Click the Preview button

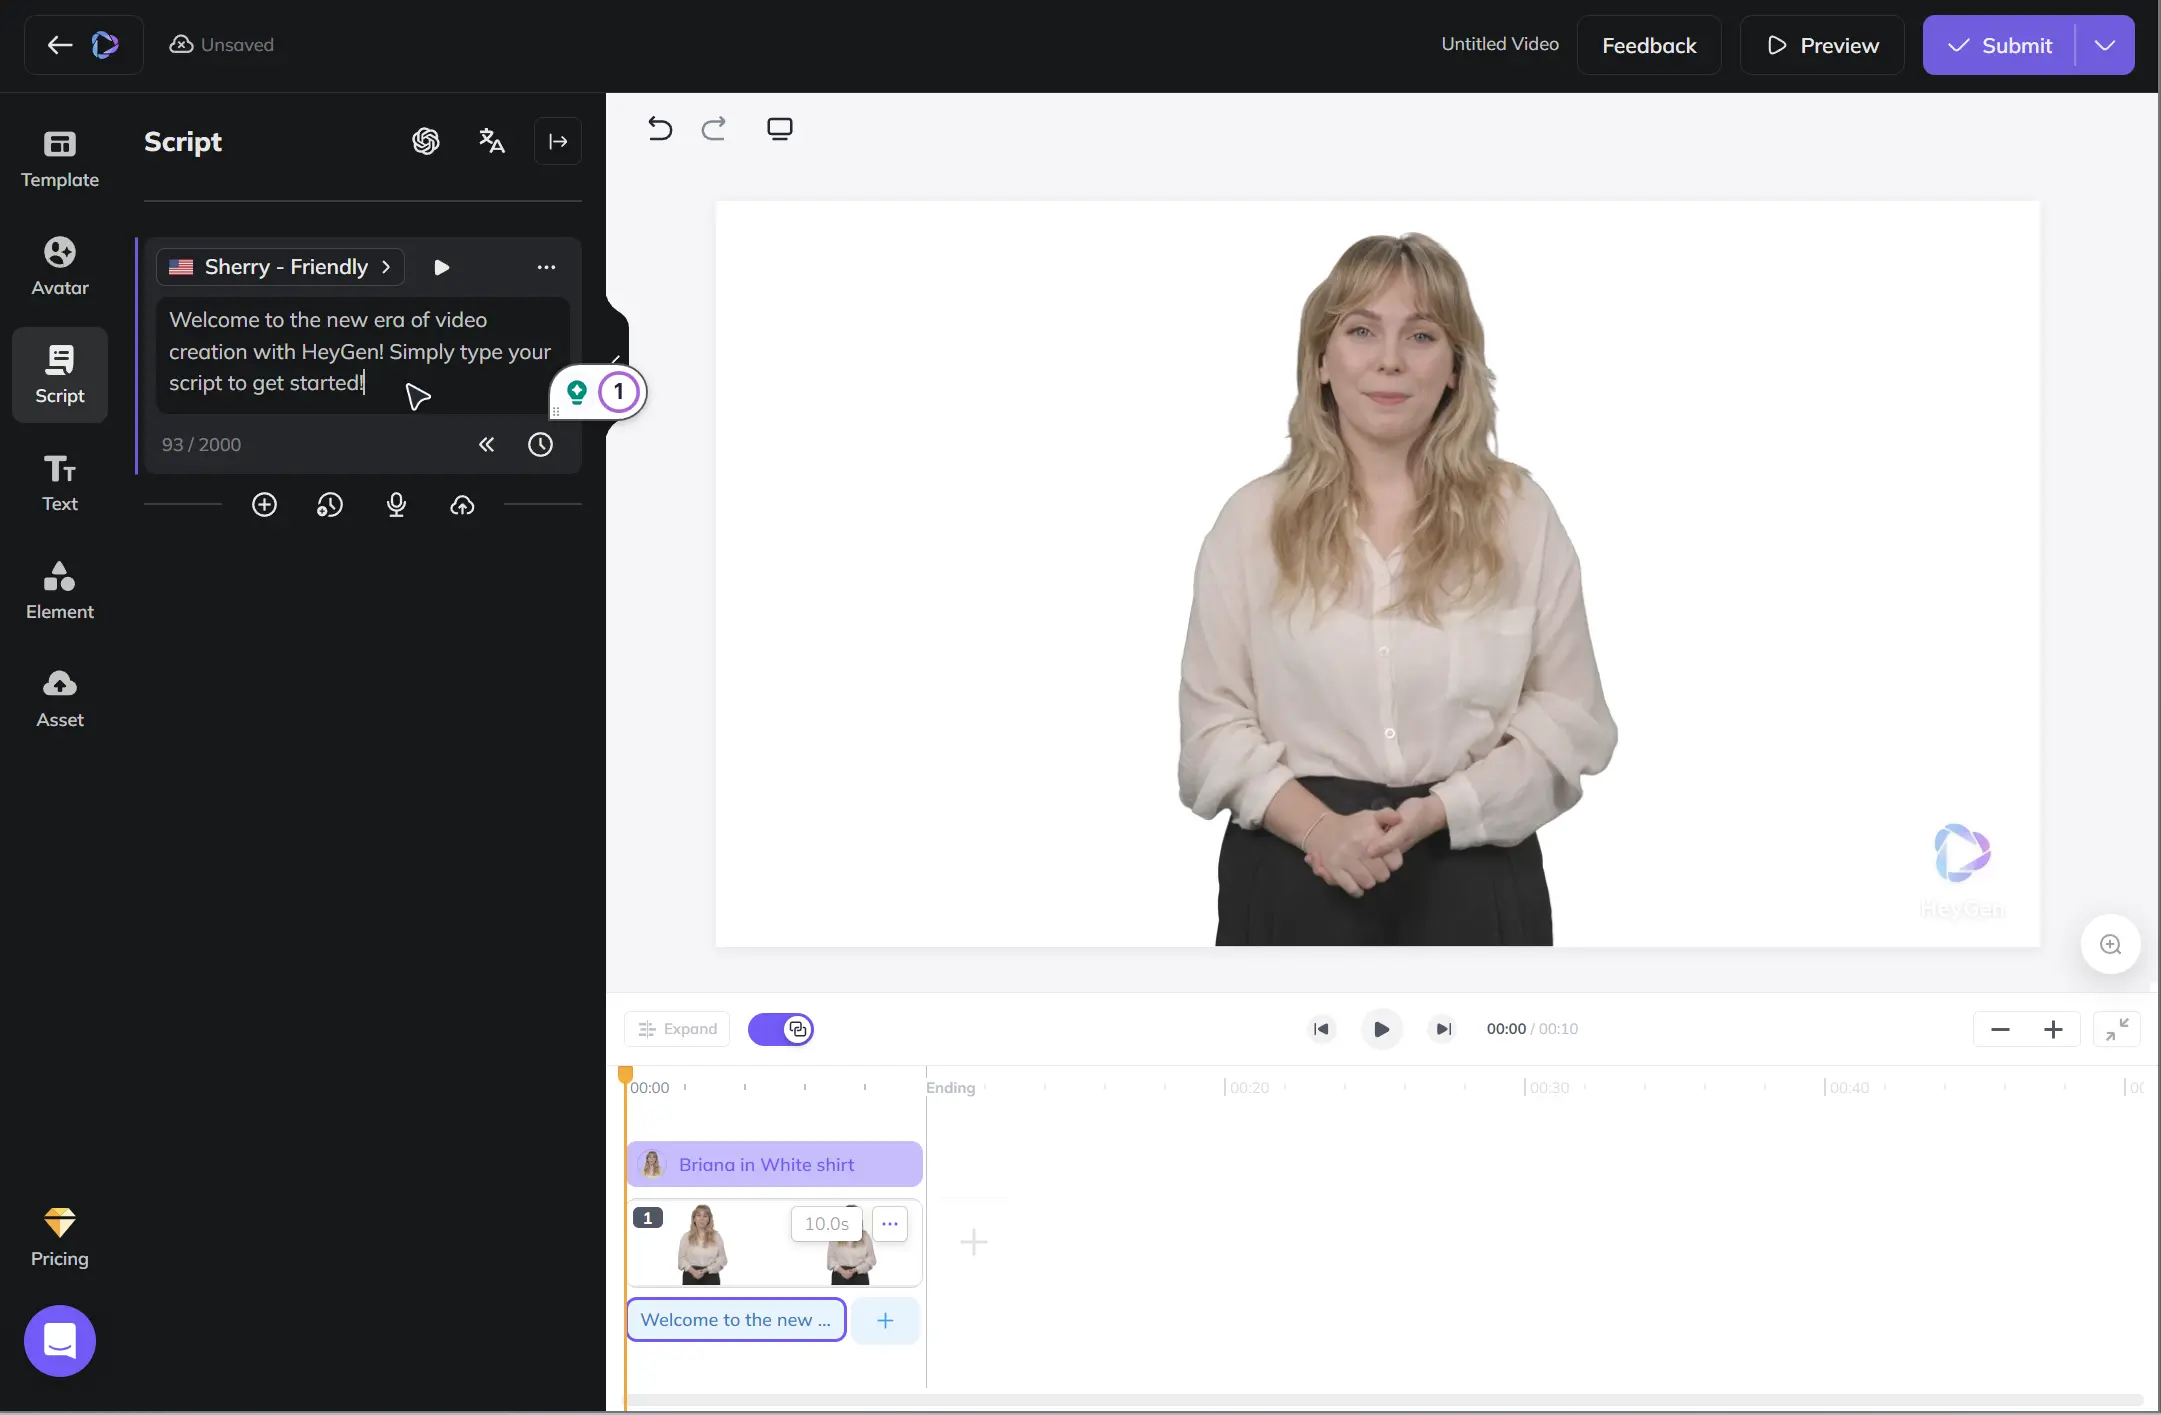pyautogui.click(x=1821, y=44)
